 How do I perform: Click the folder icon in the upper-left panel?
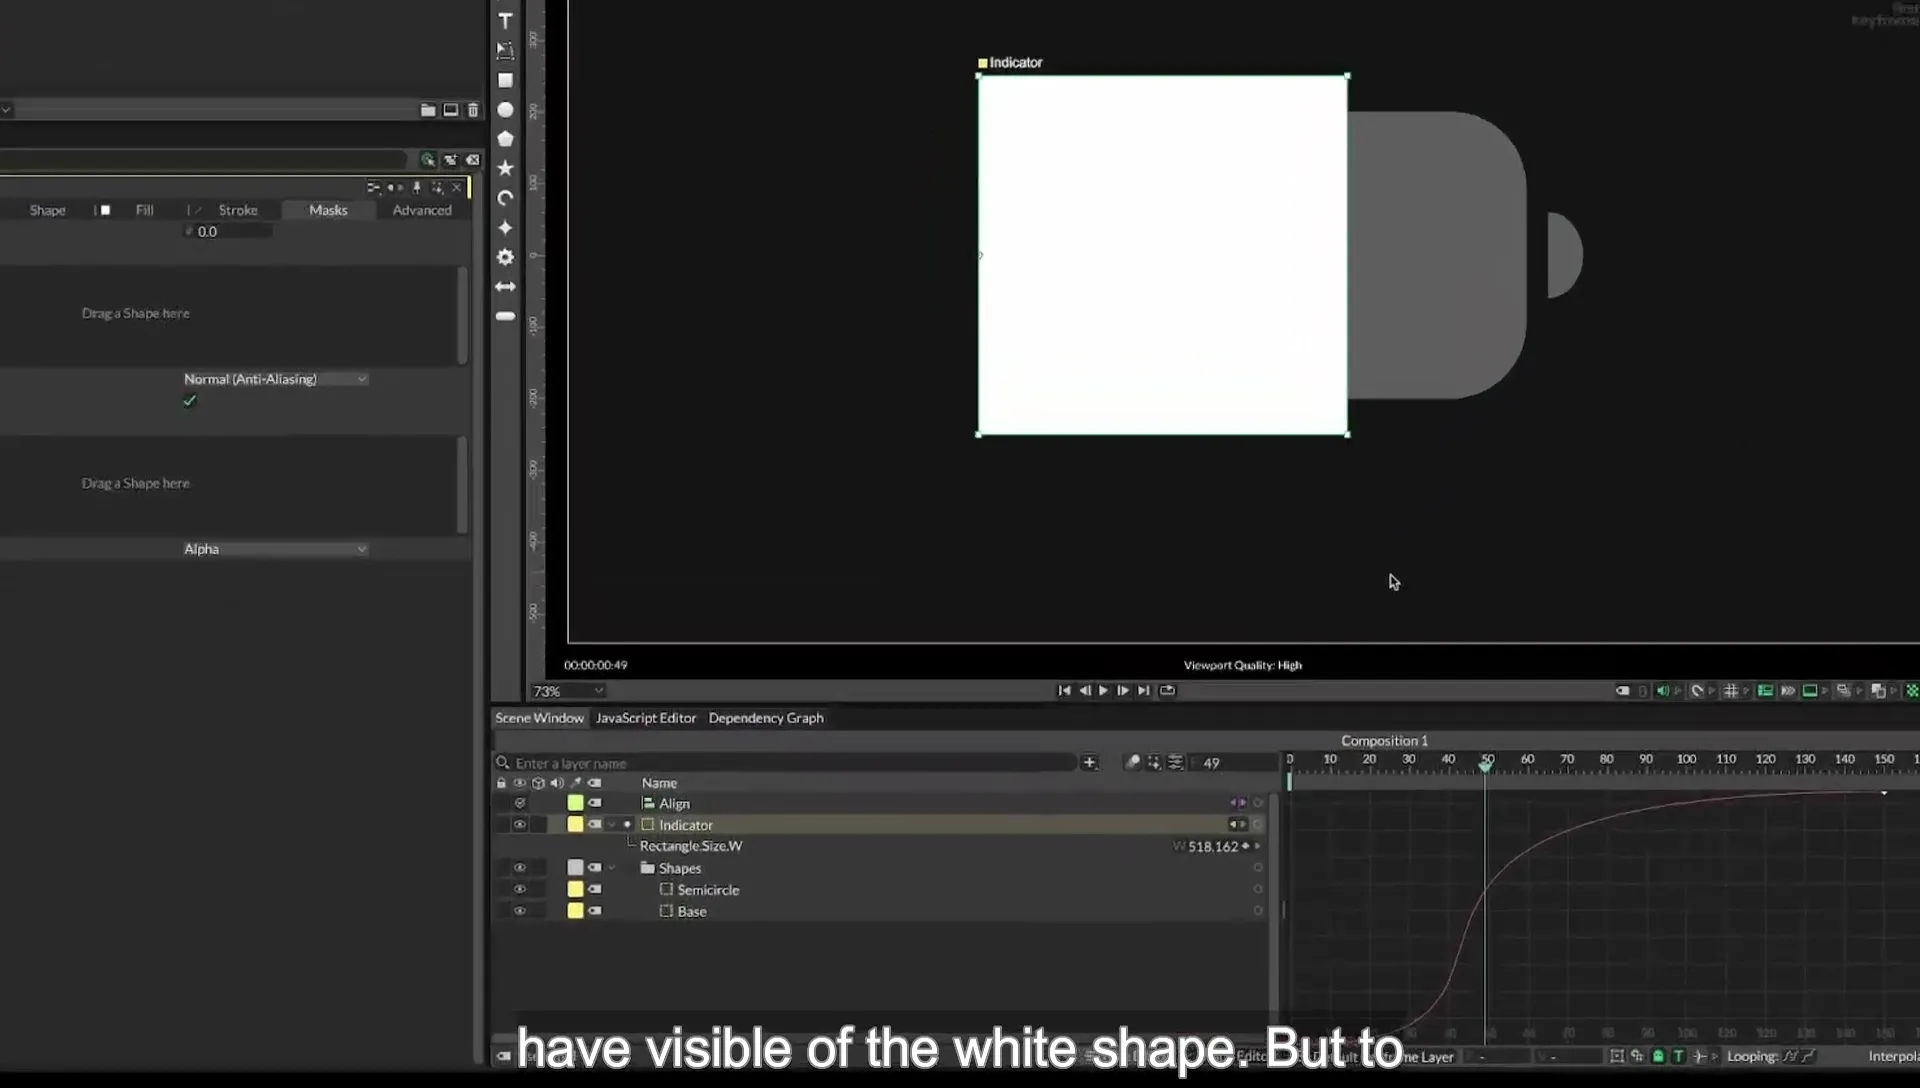click(x=427, y=110)
